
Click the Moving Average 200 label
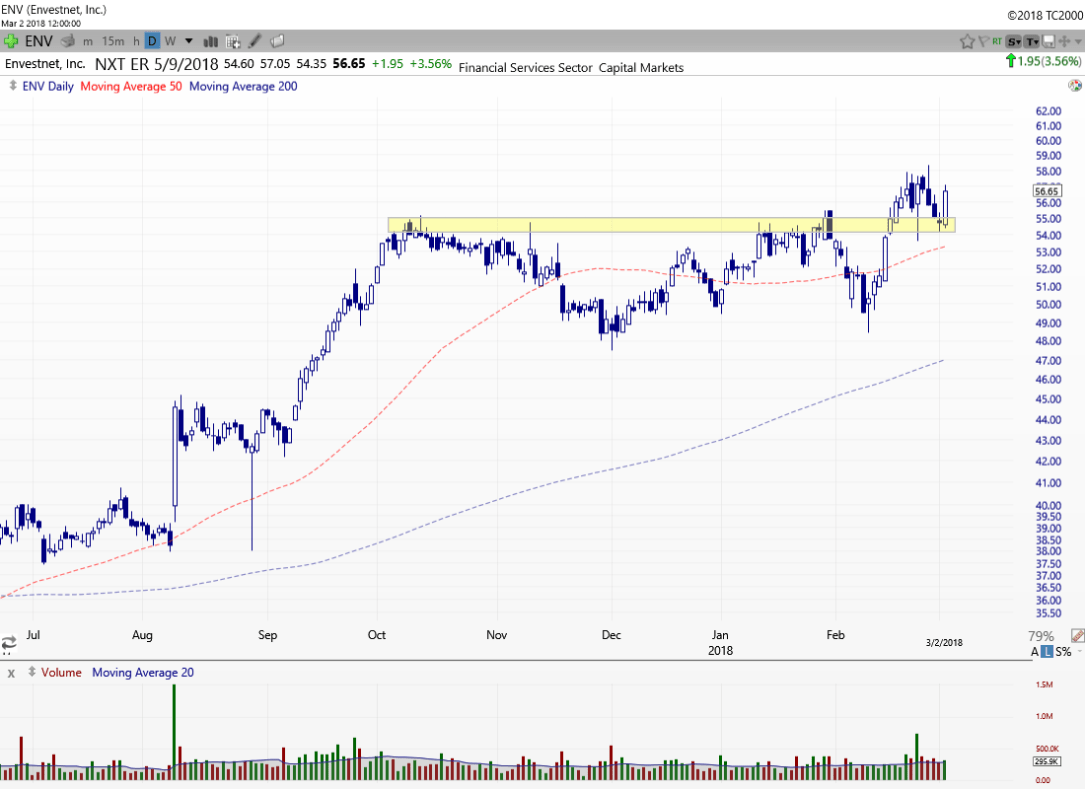pos(243,86)
